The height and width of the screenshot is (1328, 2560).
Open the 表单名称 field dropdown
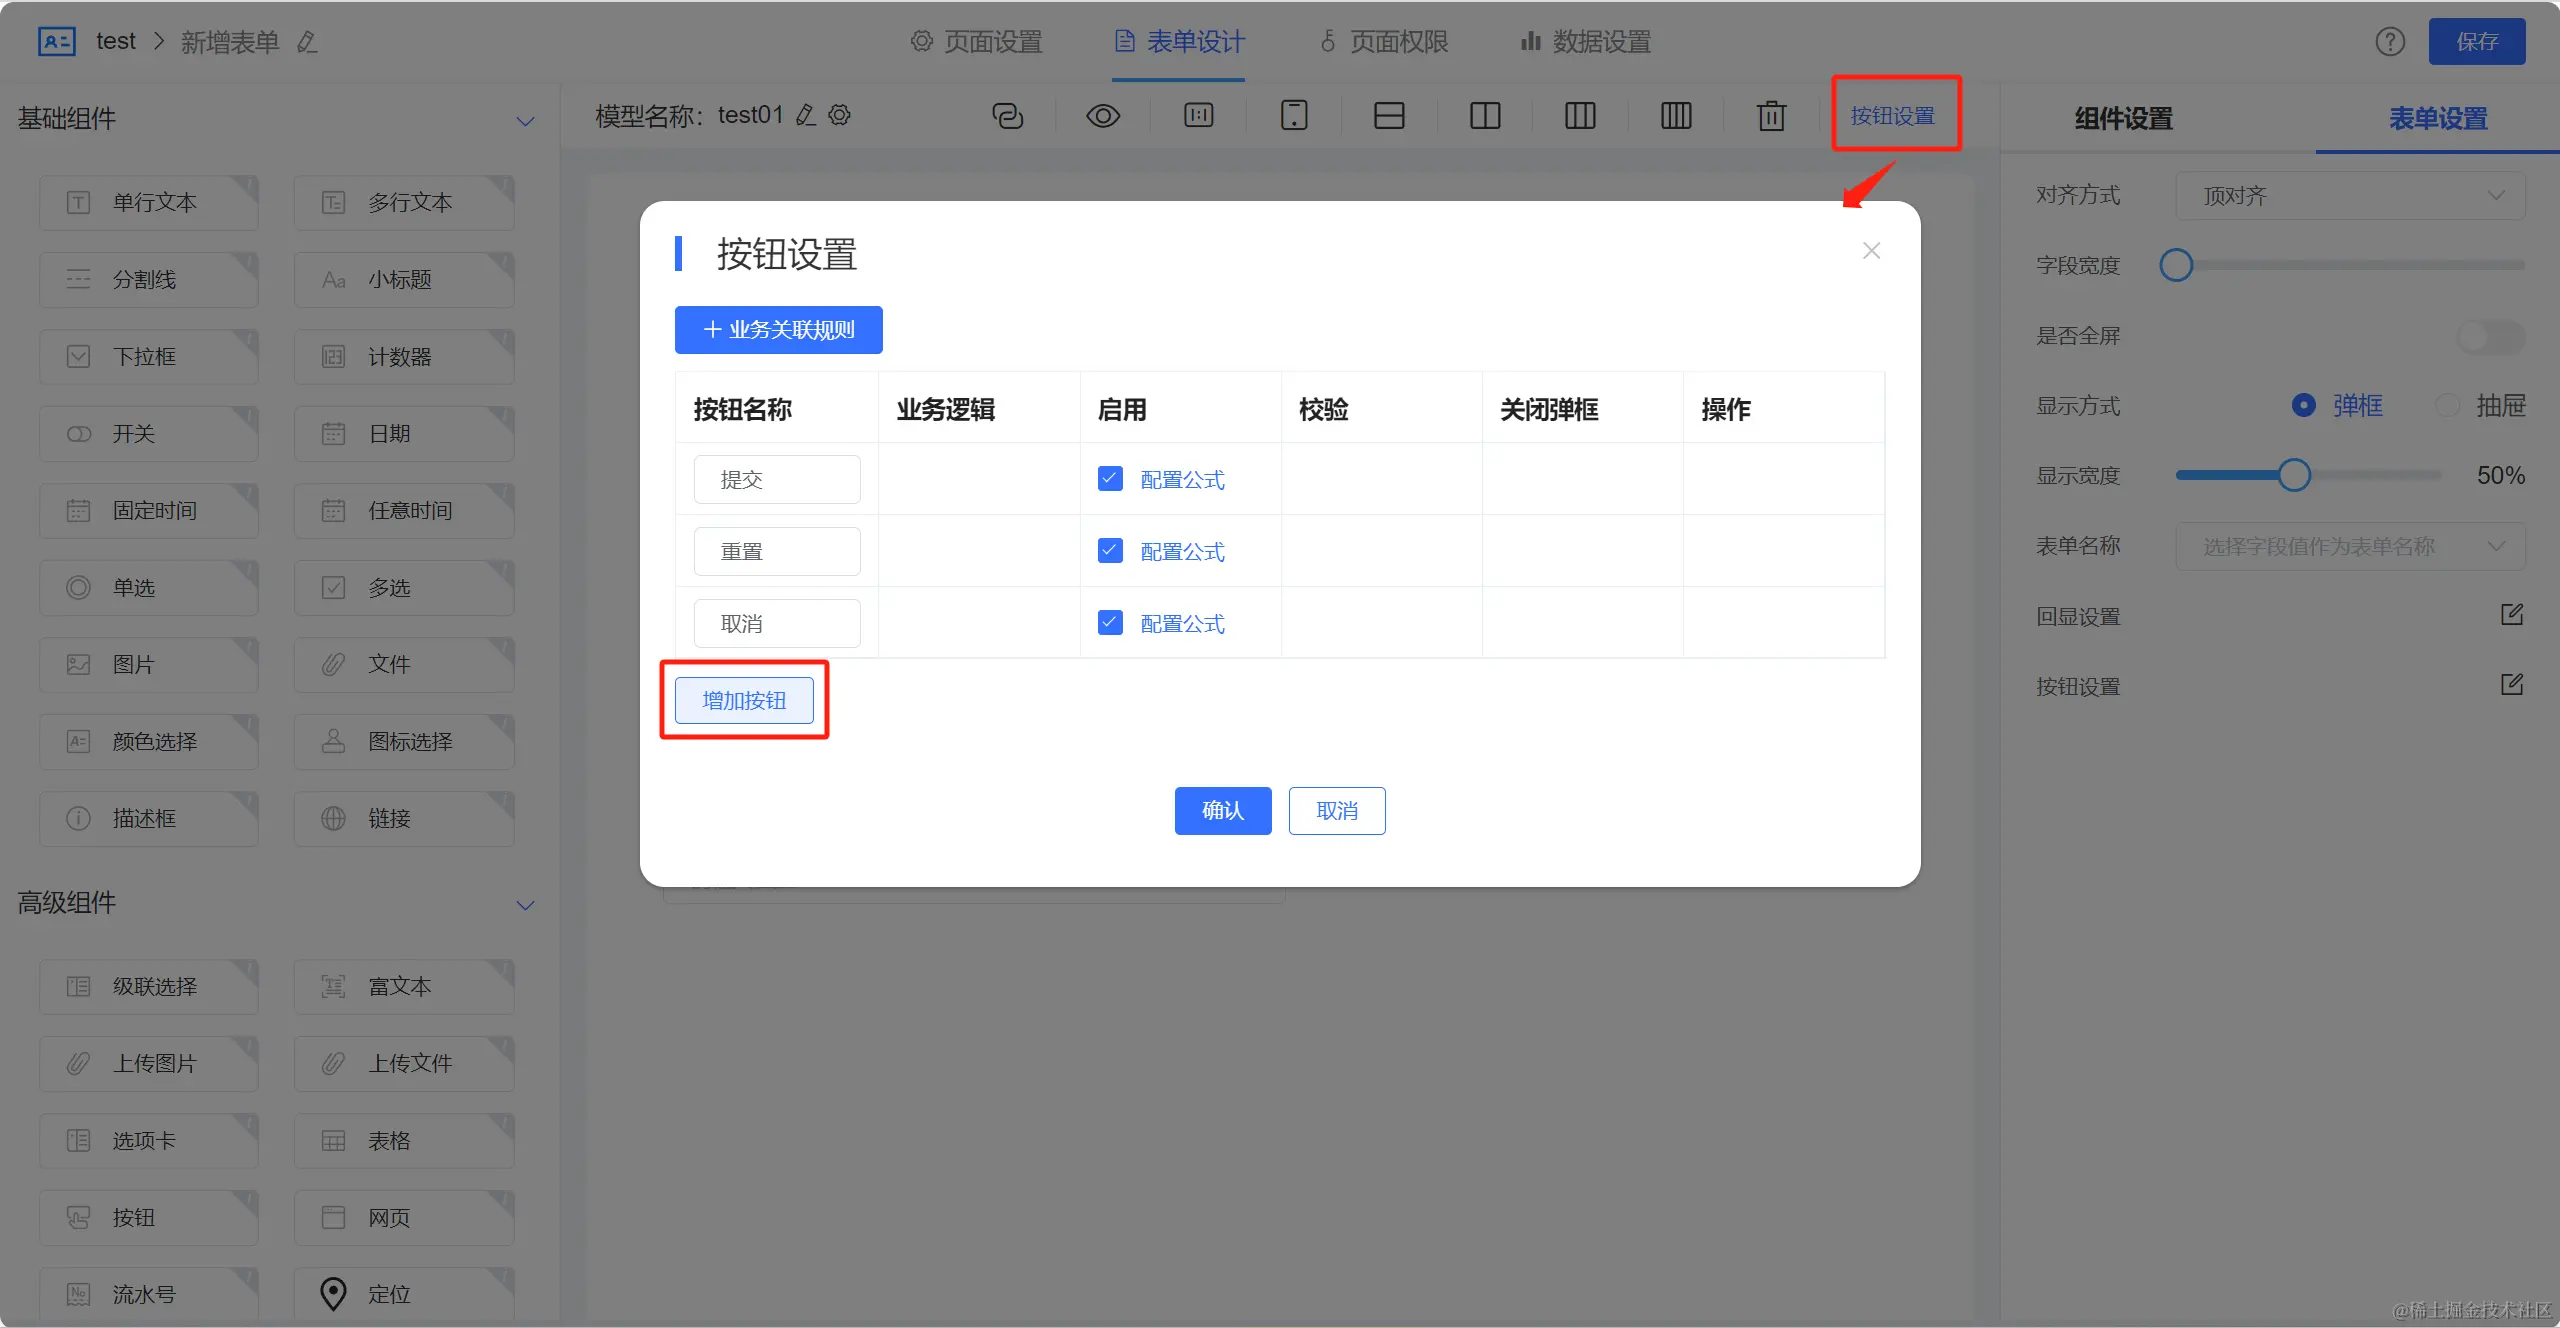click(x=2349, y=546)
